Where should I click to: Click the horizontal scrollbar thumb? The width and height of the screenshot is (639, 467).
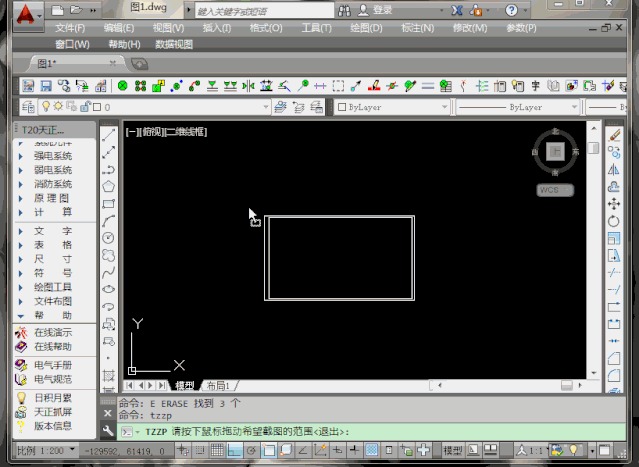pyautogui.click(x=567, y=385)
